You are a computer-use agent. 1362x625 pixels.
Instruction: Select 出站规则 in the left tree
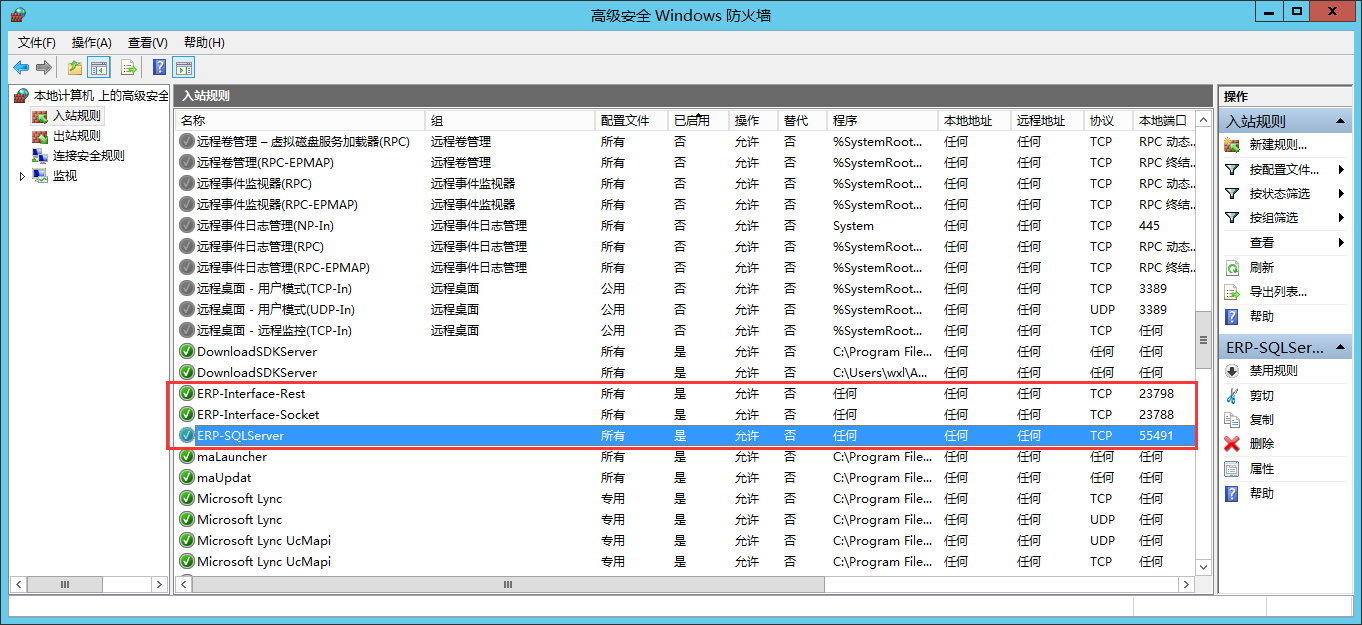[x=76, y=136]
